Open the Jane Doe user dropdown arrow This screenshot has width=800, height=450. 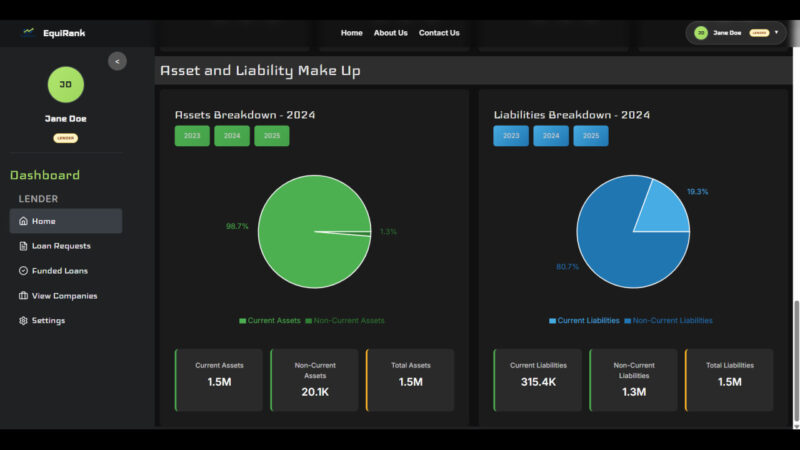(776, 32)
